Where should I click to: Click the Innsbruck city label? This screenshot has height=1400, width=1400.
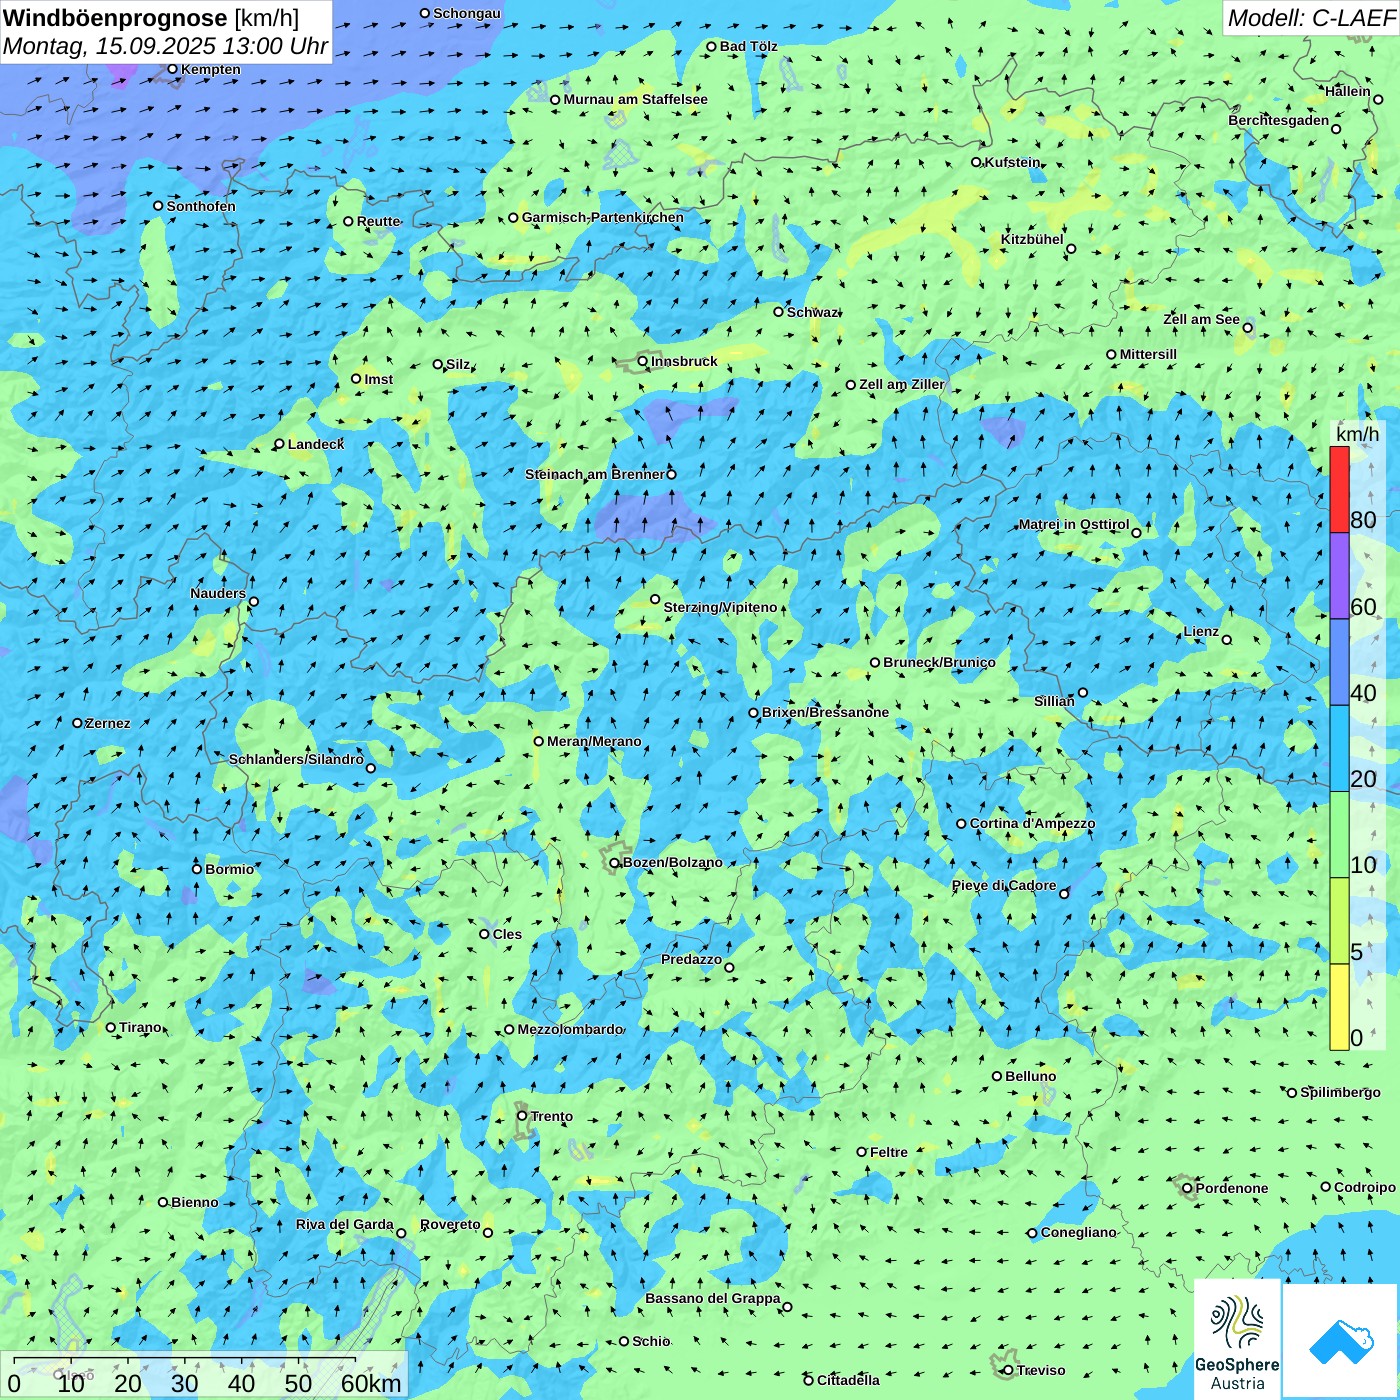point(684,361)
